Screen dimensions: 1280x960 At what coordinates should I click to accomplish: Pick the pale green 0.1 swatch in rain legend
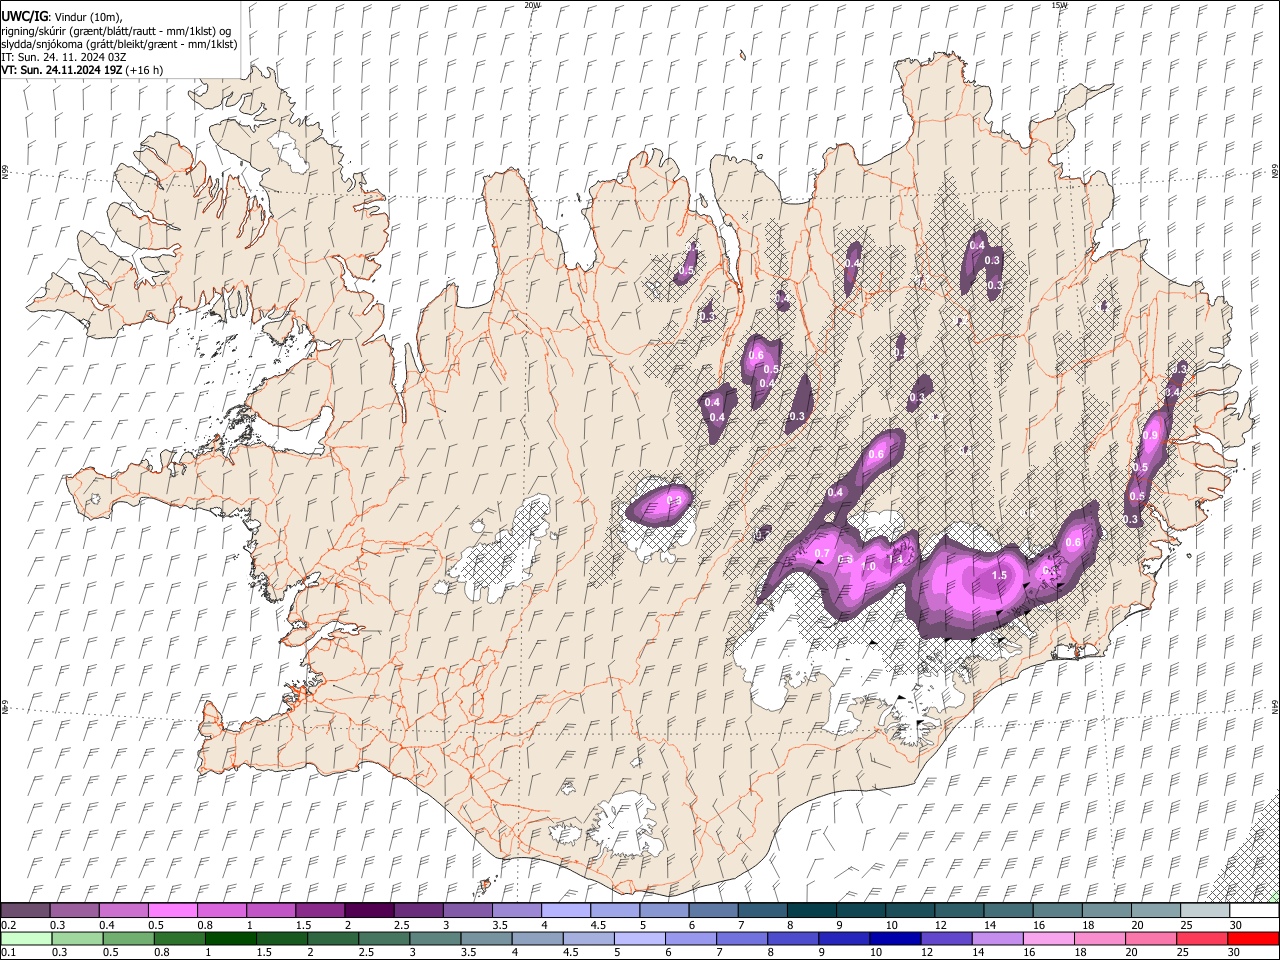point(26,938)
